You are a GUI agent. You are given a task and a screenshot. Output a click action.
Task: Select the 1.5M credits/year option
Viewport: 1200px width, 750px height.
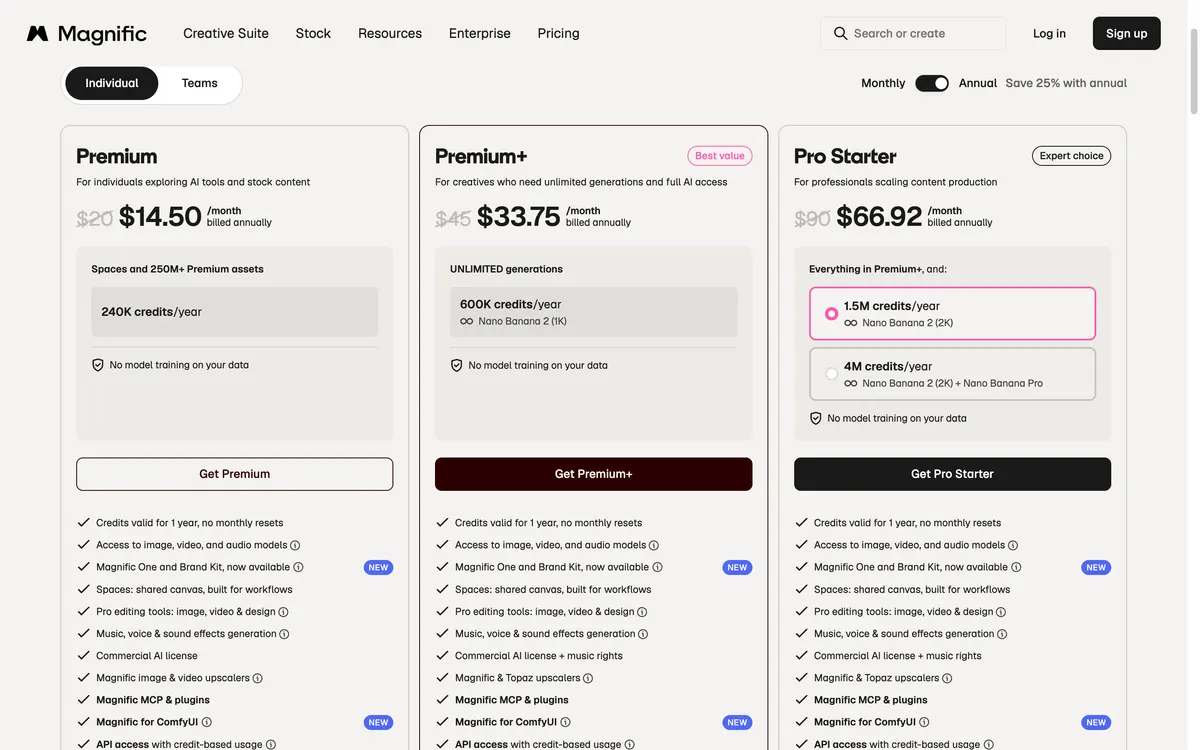click(952, 313)
